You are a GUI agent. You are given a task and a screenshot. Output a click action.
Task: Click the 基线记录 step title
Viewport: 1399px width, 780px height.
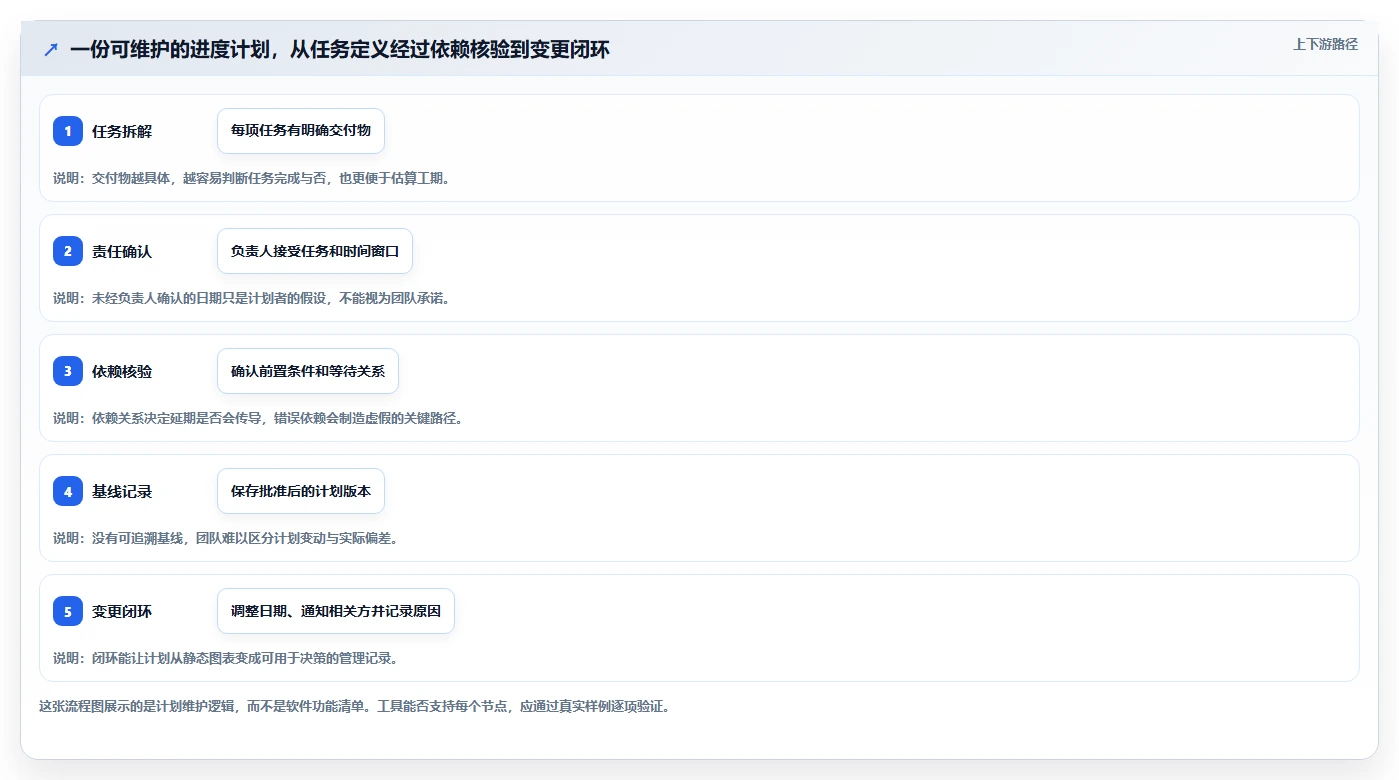[x=122, y=491]
